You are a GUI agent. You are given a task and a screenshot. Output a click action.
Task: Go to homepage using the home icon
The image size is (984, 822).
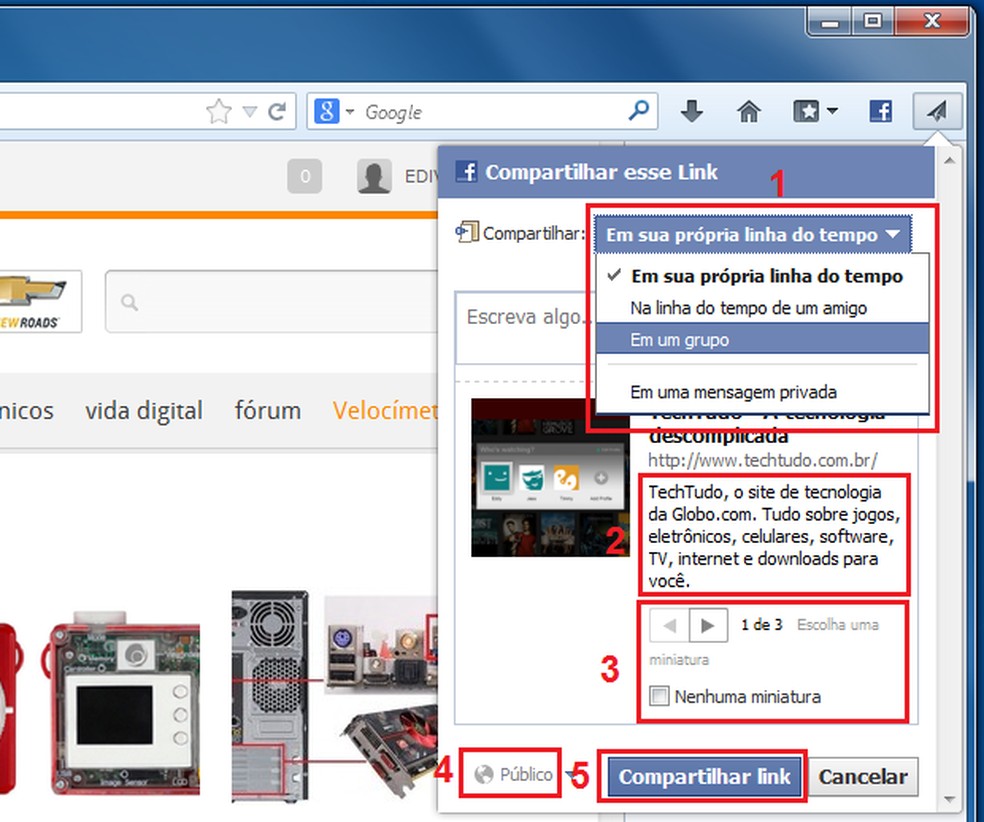pyautogui.click(x=749, y=111)
